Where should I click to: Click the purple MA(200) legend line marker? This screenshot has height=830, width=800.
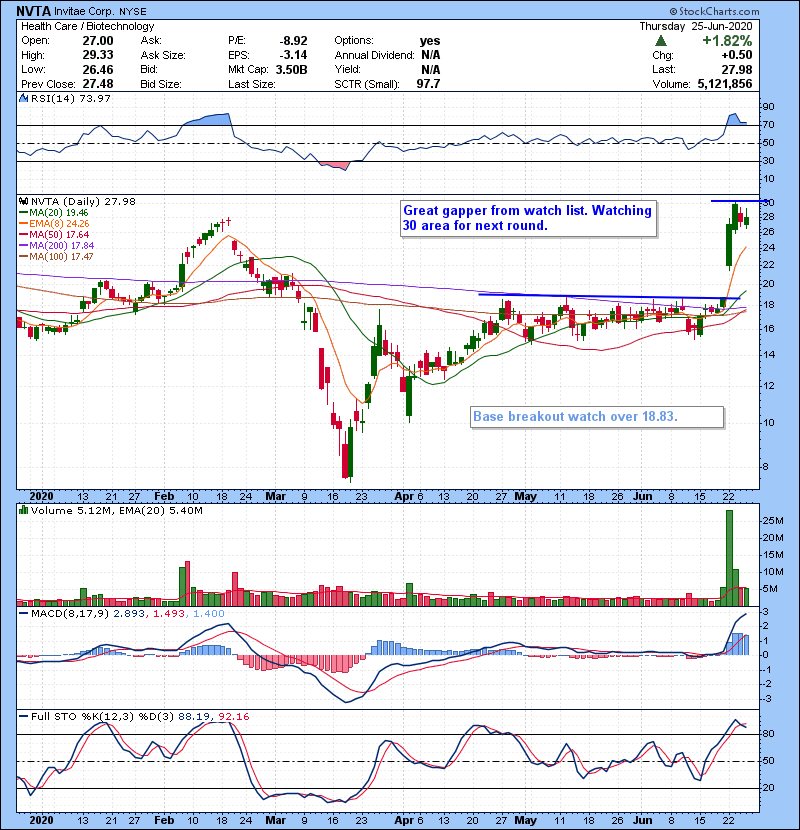pos(23,246)
